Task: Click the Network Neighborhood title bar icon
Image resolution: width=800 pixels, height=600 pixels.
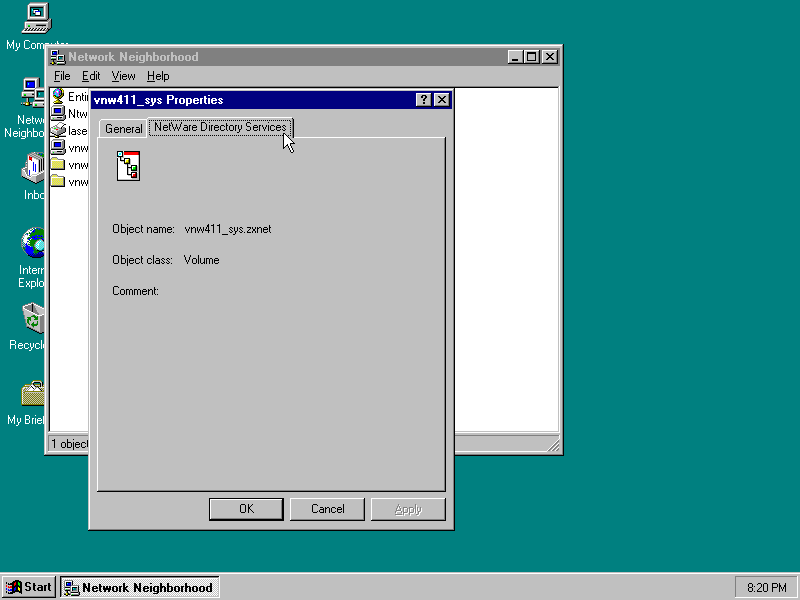Action: 58,57
